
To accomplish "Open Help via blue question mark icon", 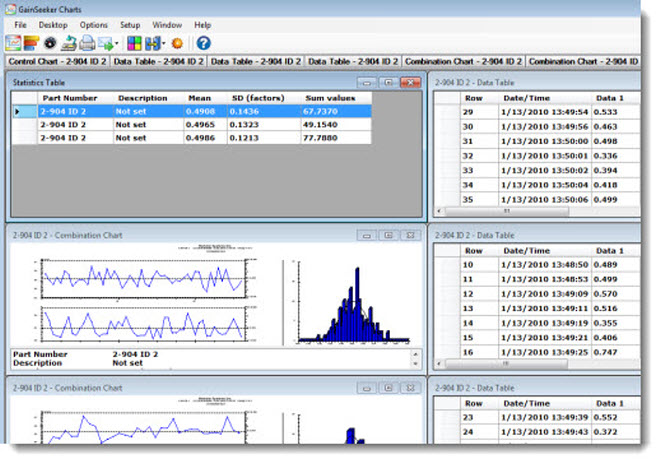I will click(x=203, y=43).
